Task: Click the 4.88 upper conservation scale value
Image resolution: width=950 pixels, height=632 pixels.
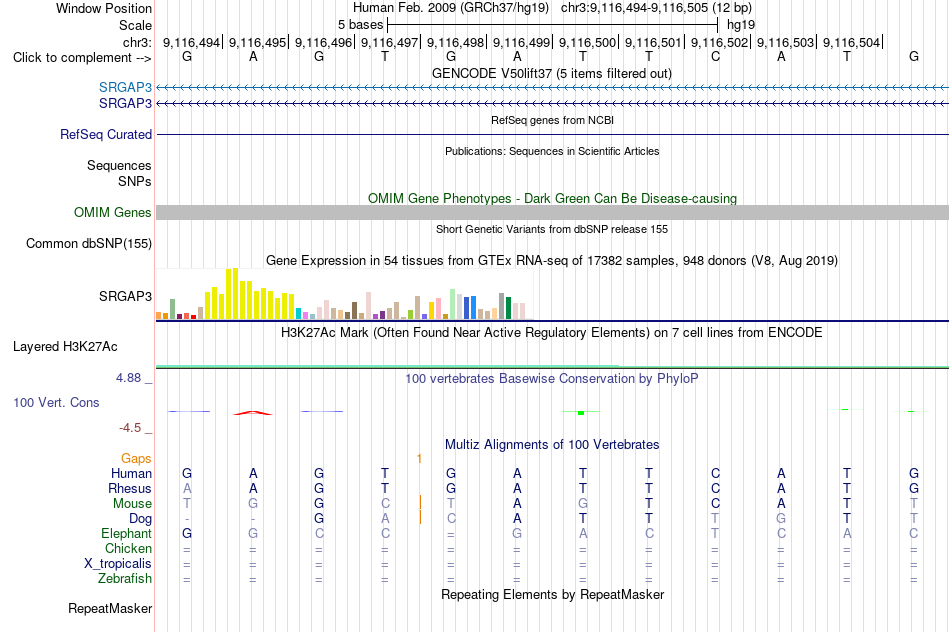Action: (128, 378)
